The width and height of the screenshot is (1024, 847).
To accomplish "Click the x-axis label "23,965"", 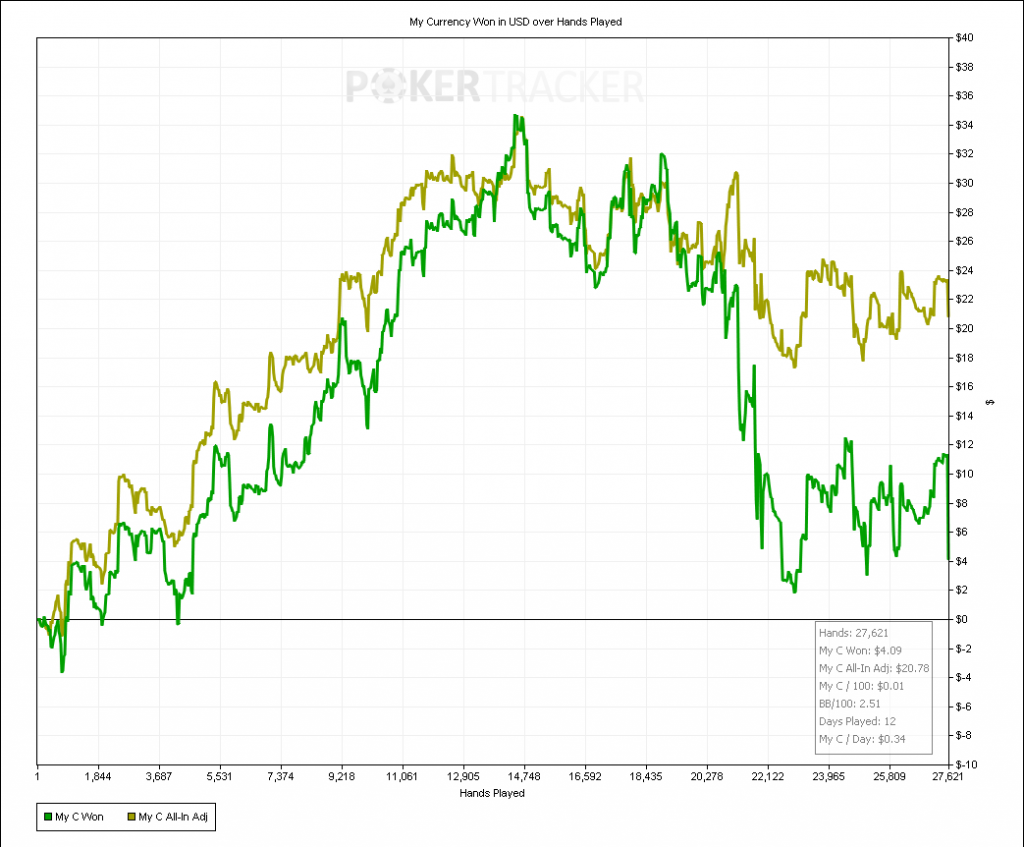I will tap(828, 776).
